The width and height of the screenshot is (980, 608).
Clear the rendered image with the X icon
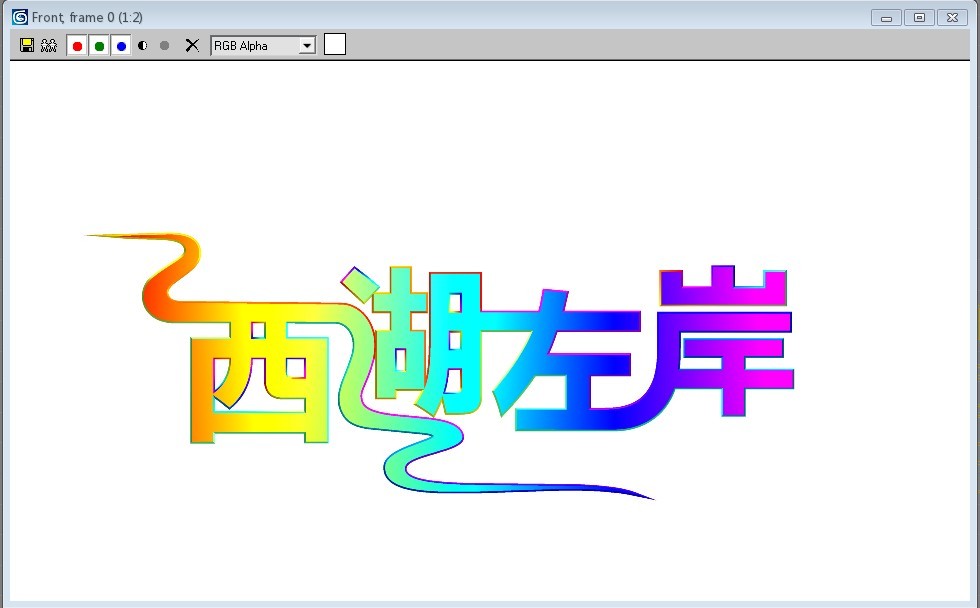[192, 45]
